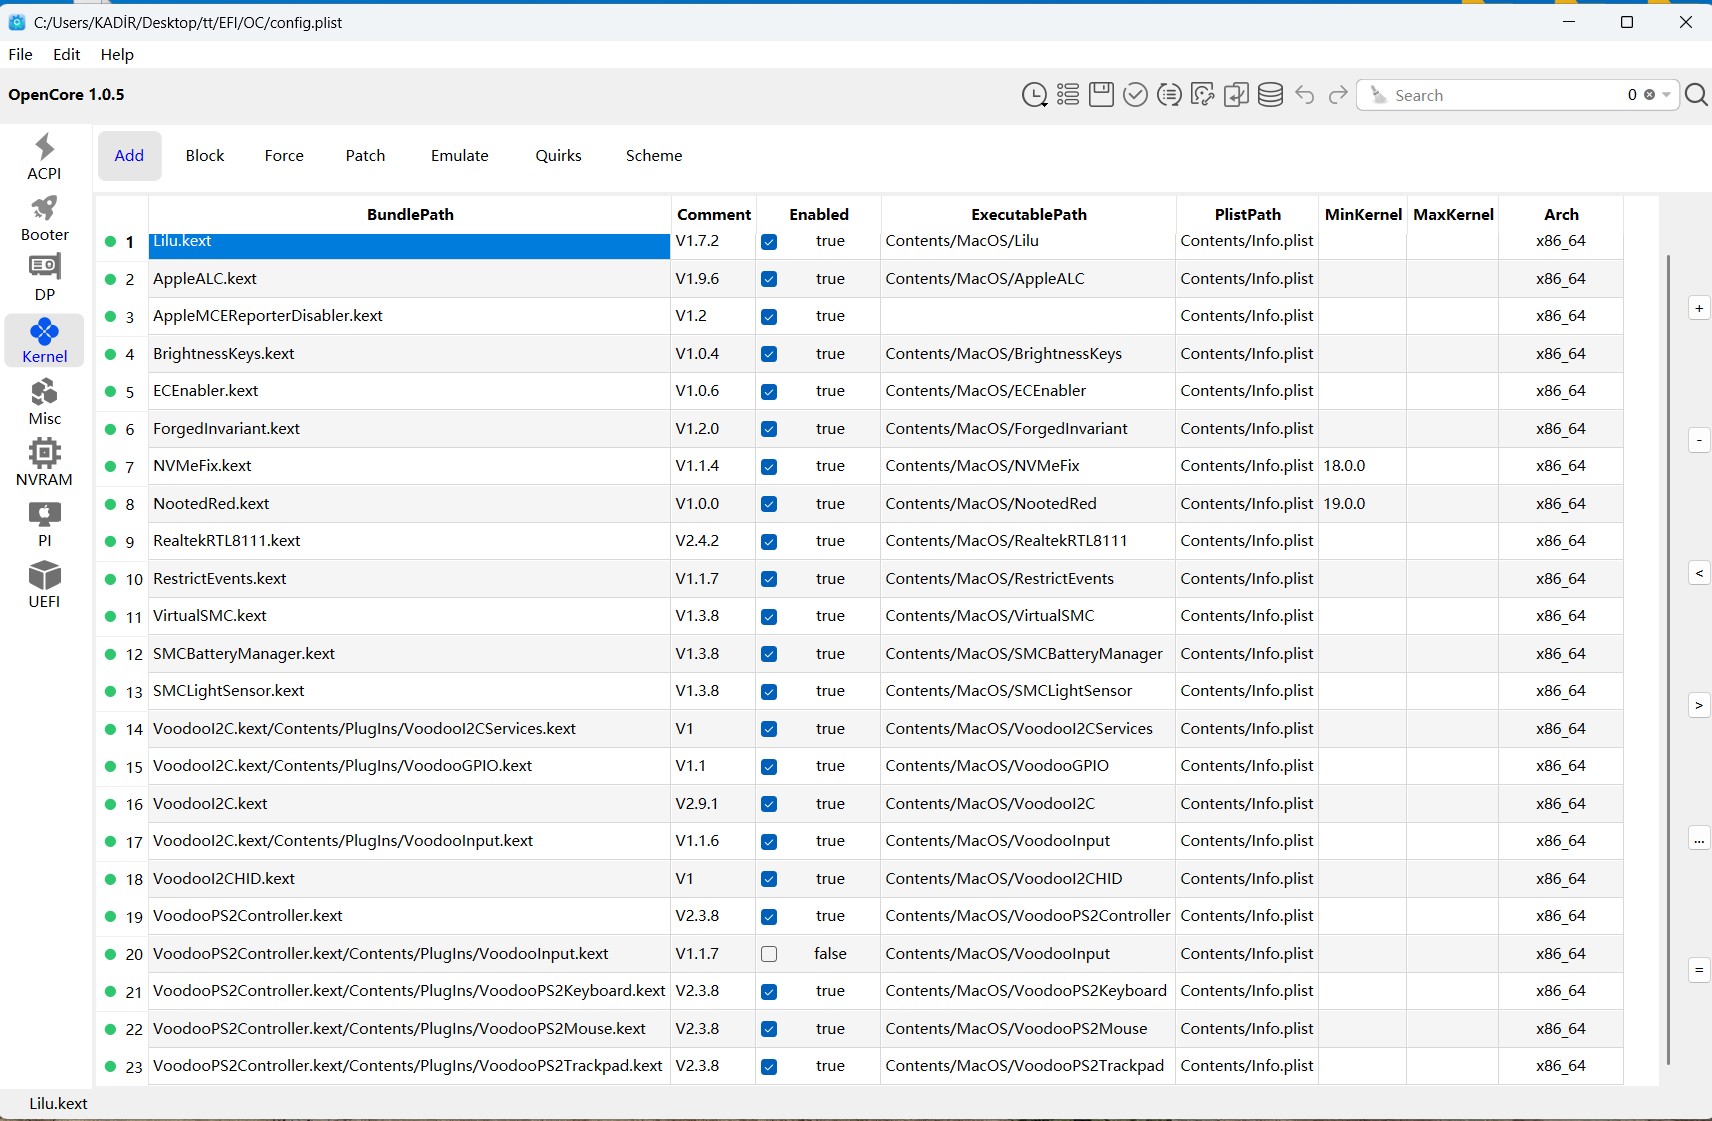Click the '...' more options side button
Viewport: 1712px width, 1121px height.
pyautogui.click(x=1699, y=839)
